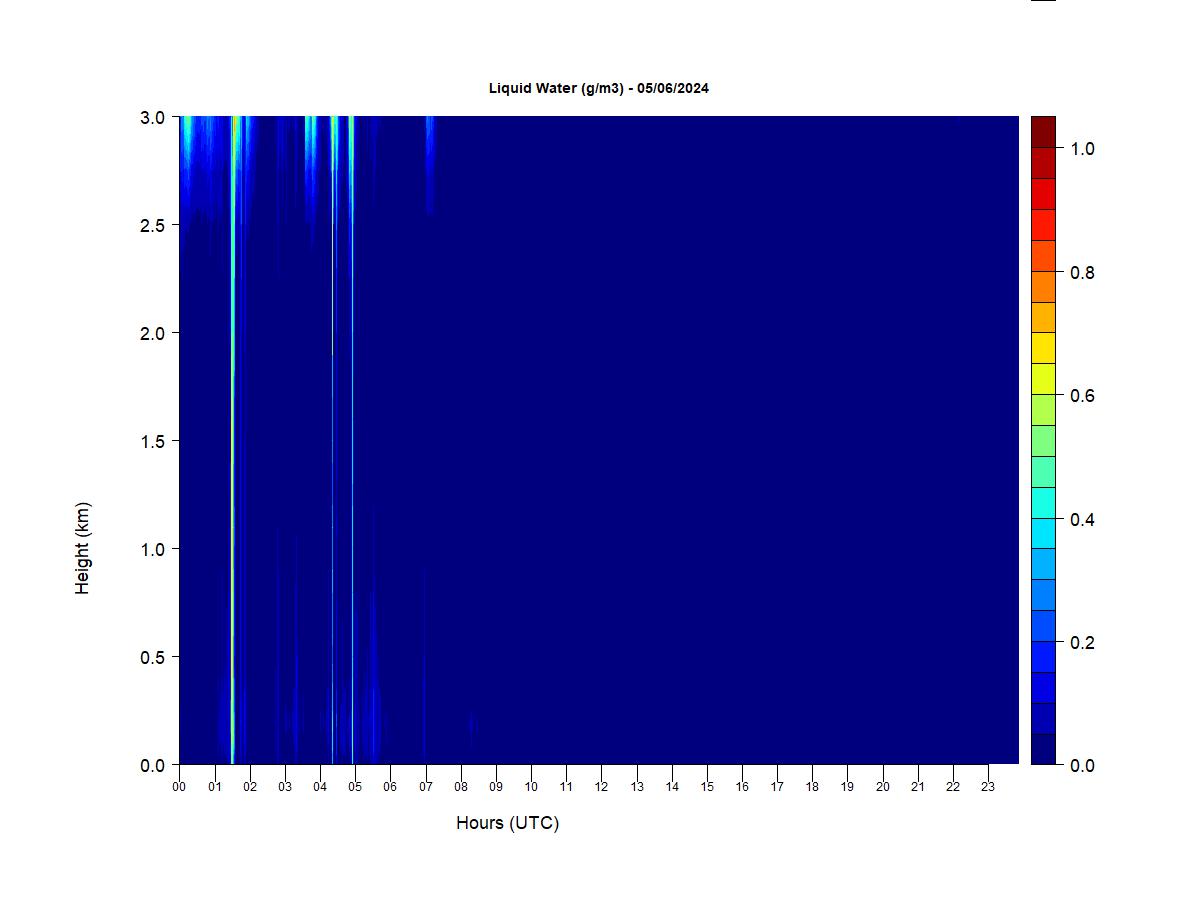Select hour '00' on the x-axis
This screenshot has height=900, width=1200.
tap(179, 787)
